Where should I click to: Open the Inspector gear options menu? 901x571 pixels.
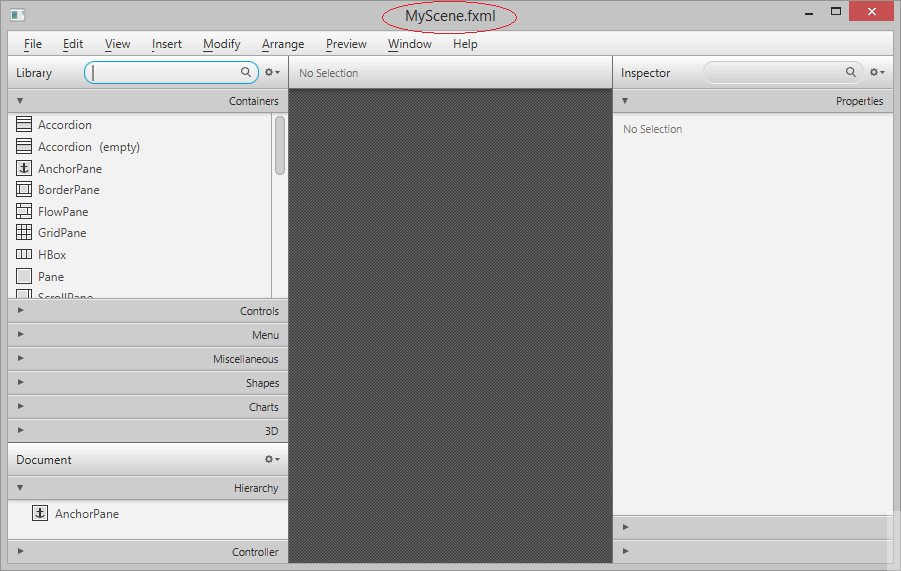877,72
